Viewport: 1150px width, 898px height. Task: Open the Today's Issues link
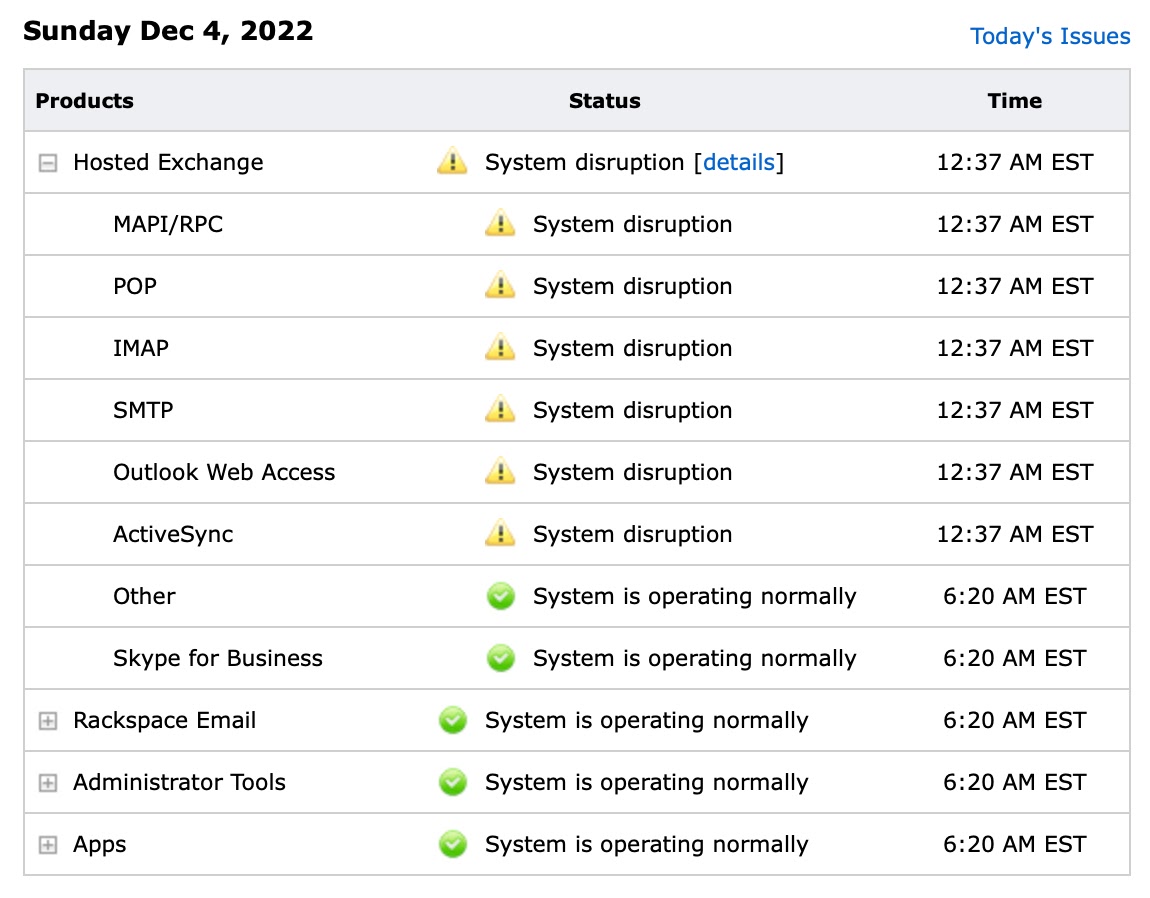pyautogui.click(x=1050, y=36)
